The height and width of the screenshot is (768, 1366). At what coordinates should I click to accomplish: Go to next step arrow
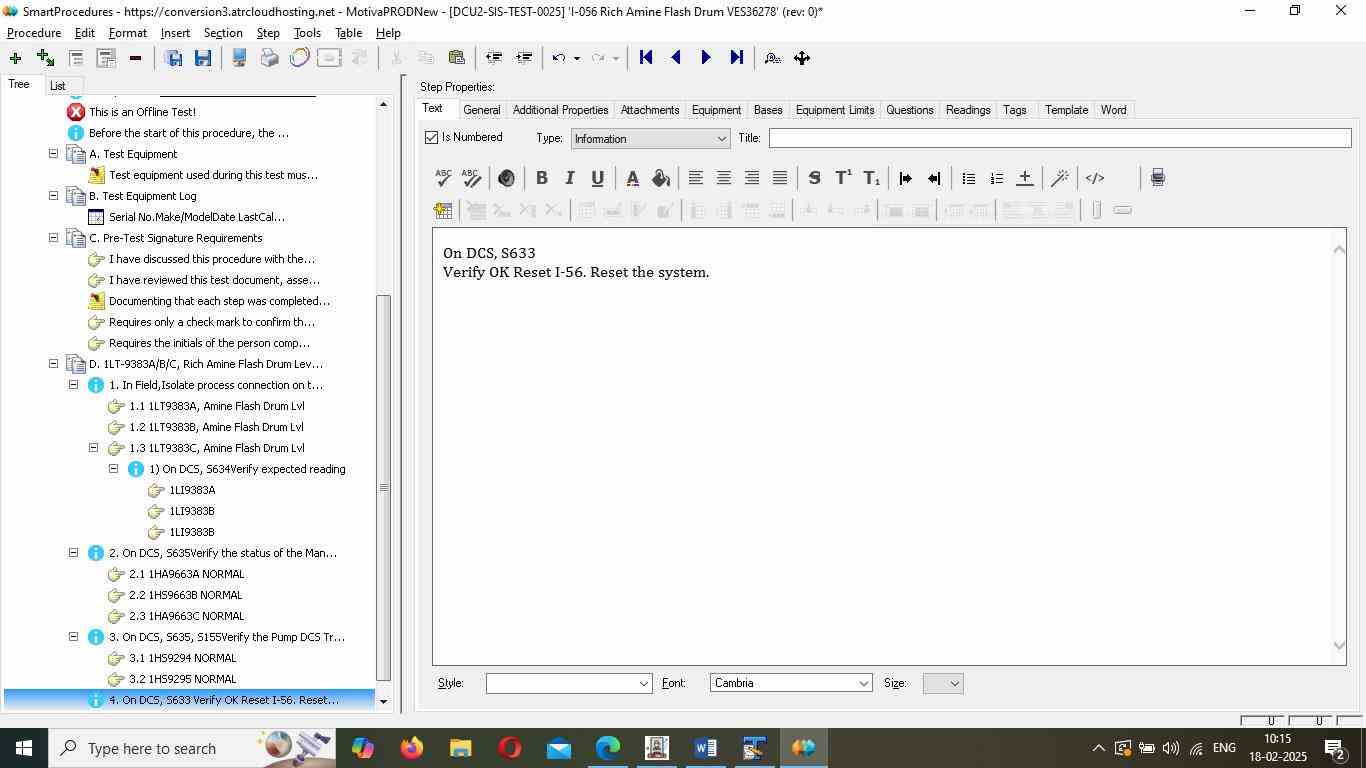(x=706, y=58)
